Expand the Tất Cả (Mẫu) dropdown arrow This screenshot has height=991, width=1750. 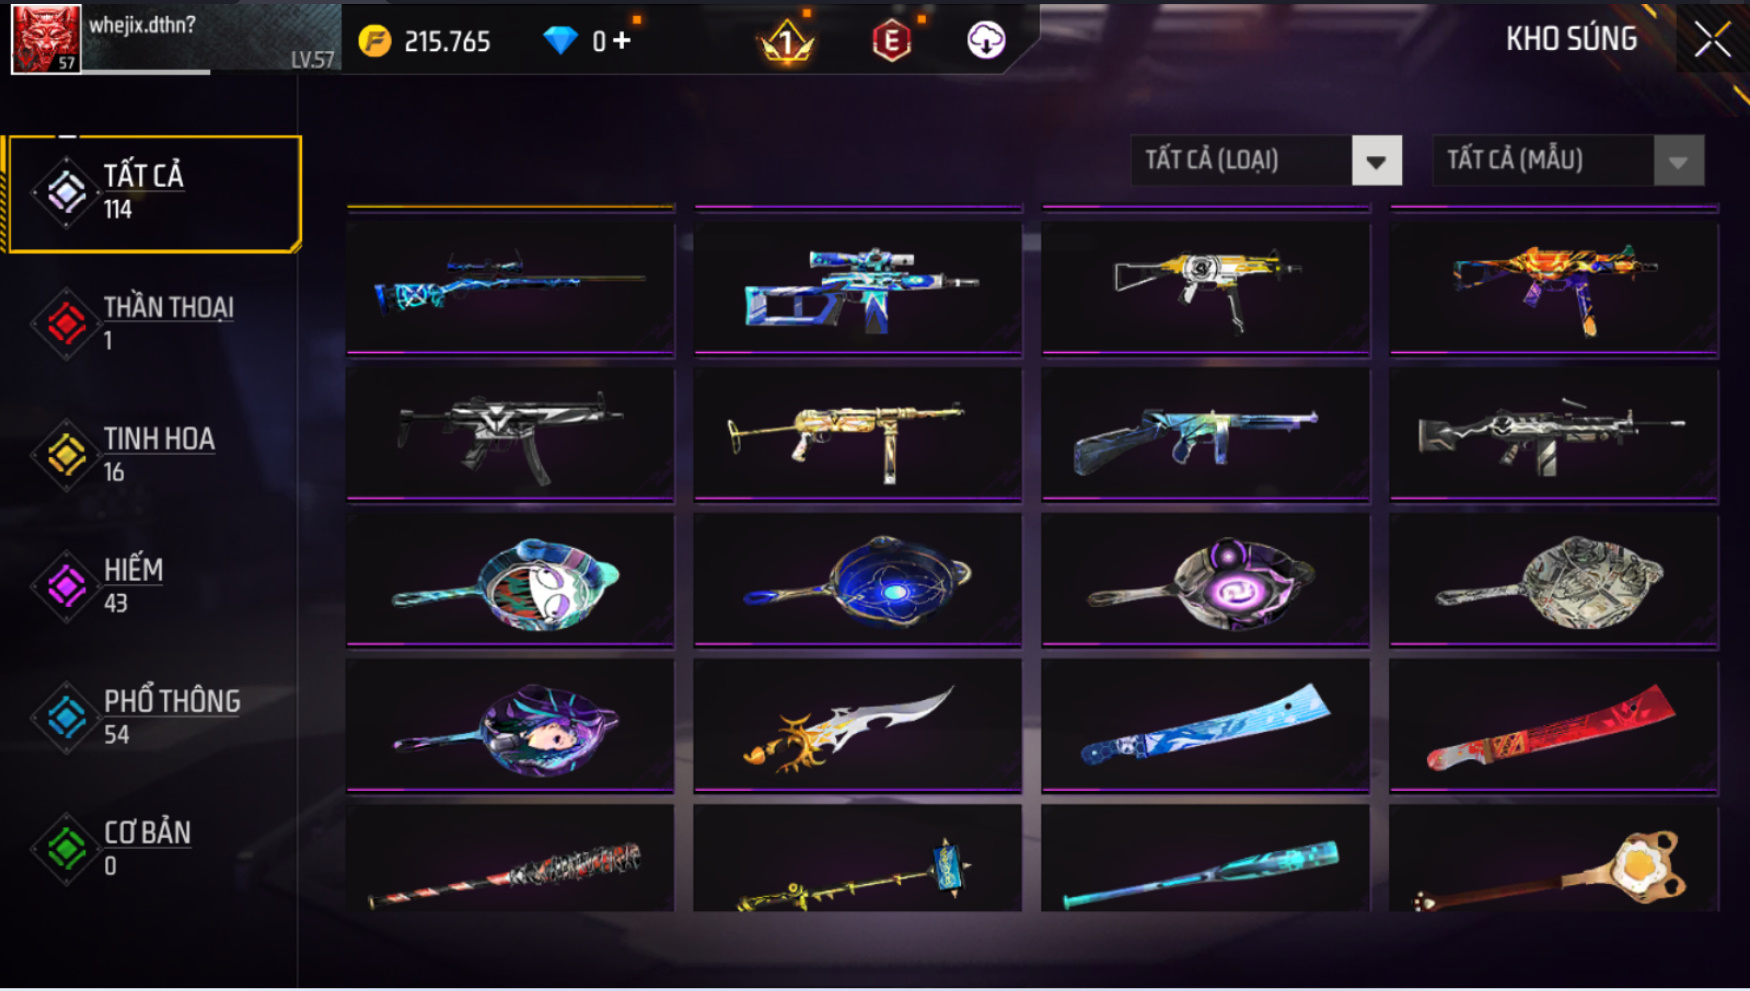(x=1678, y=161)
